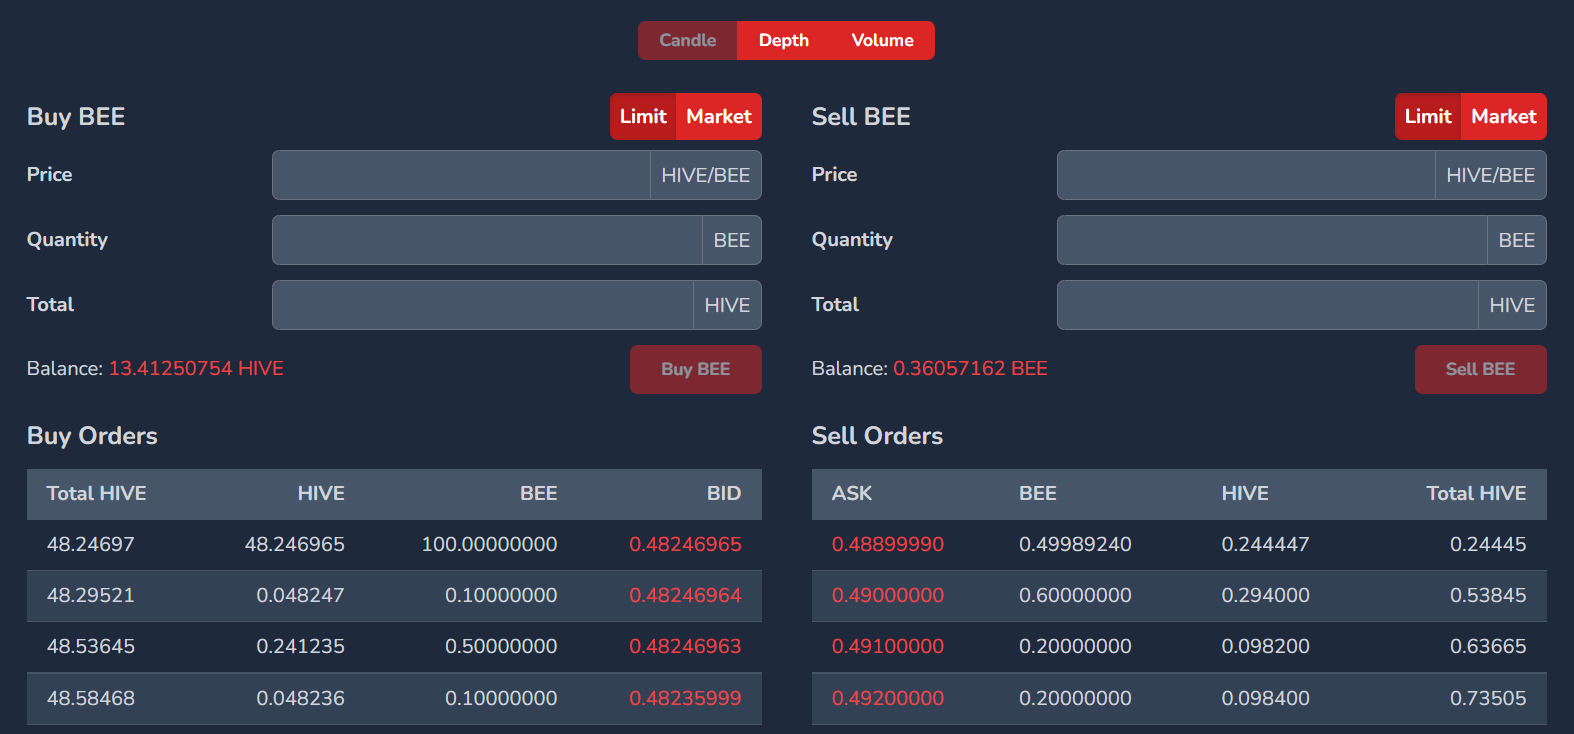Click the Buy BEE submit button
Screen dimensions: 1574x734
tap(696, 369)
